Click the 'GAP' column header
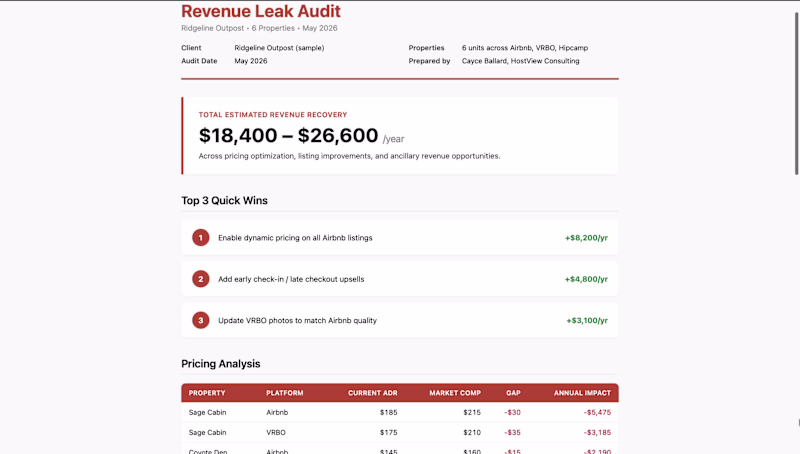 pos(513,393)
